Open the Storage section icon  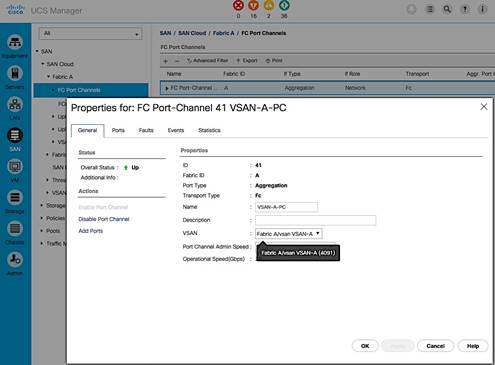(15, 197)
